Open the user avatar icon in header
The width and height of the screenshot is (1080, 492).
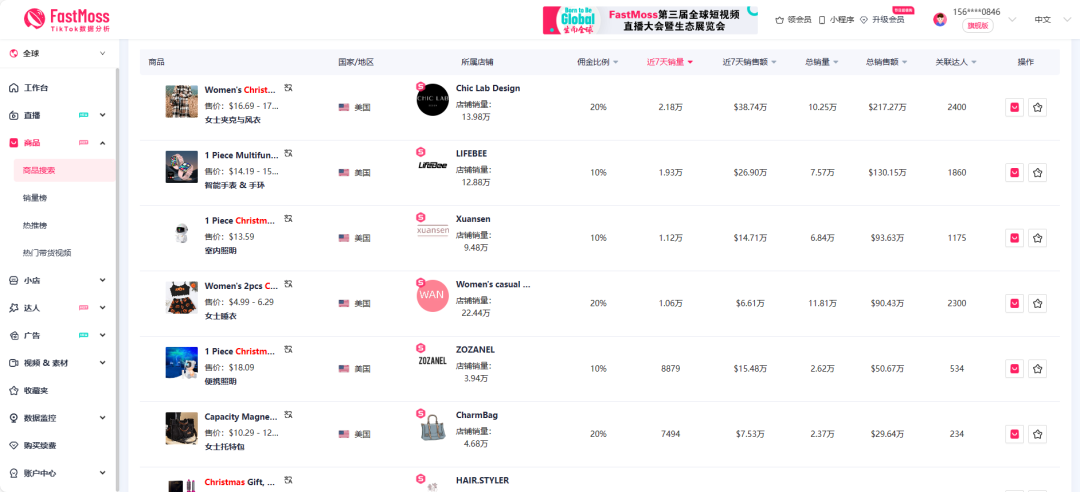[940, 19]
